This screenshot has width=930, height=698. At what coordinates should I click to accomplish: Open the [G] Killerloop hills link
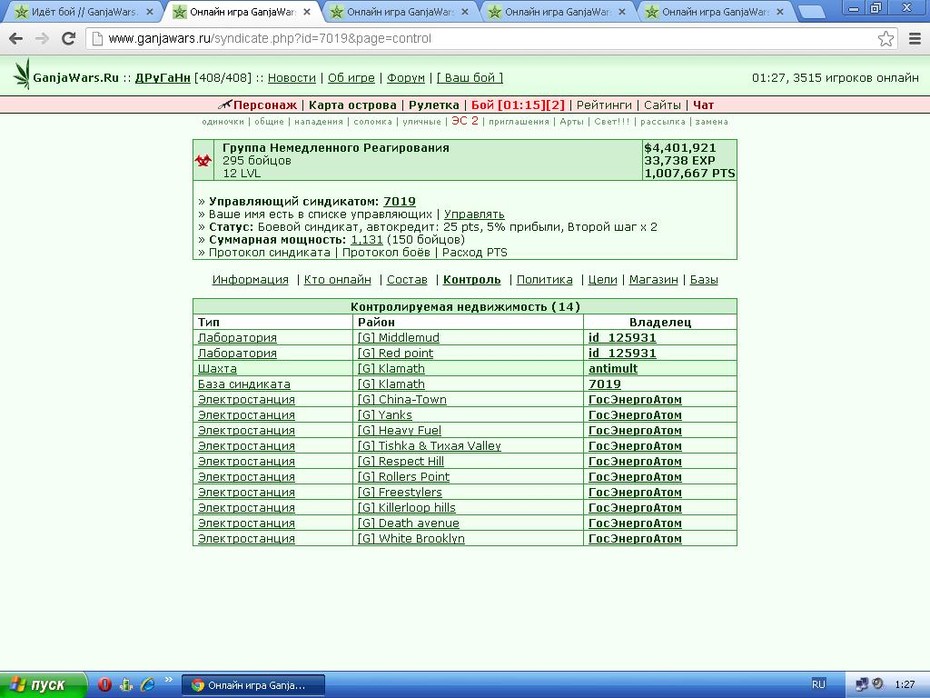[x=406, y=507]
